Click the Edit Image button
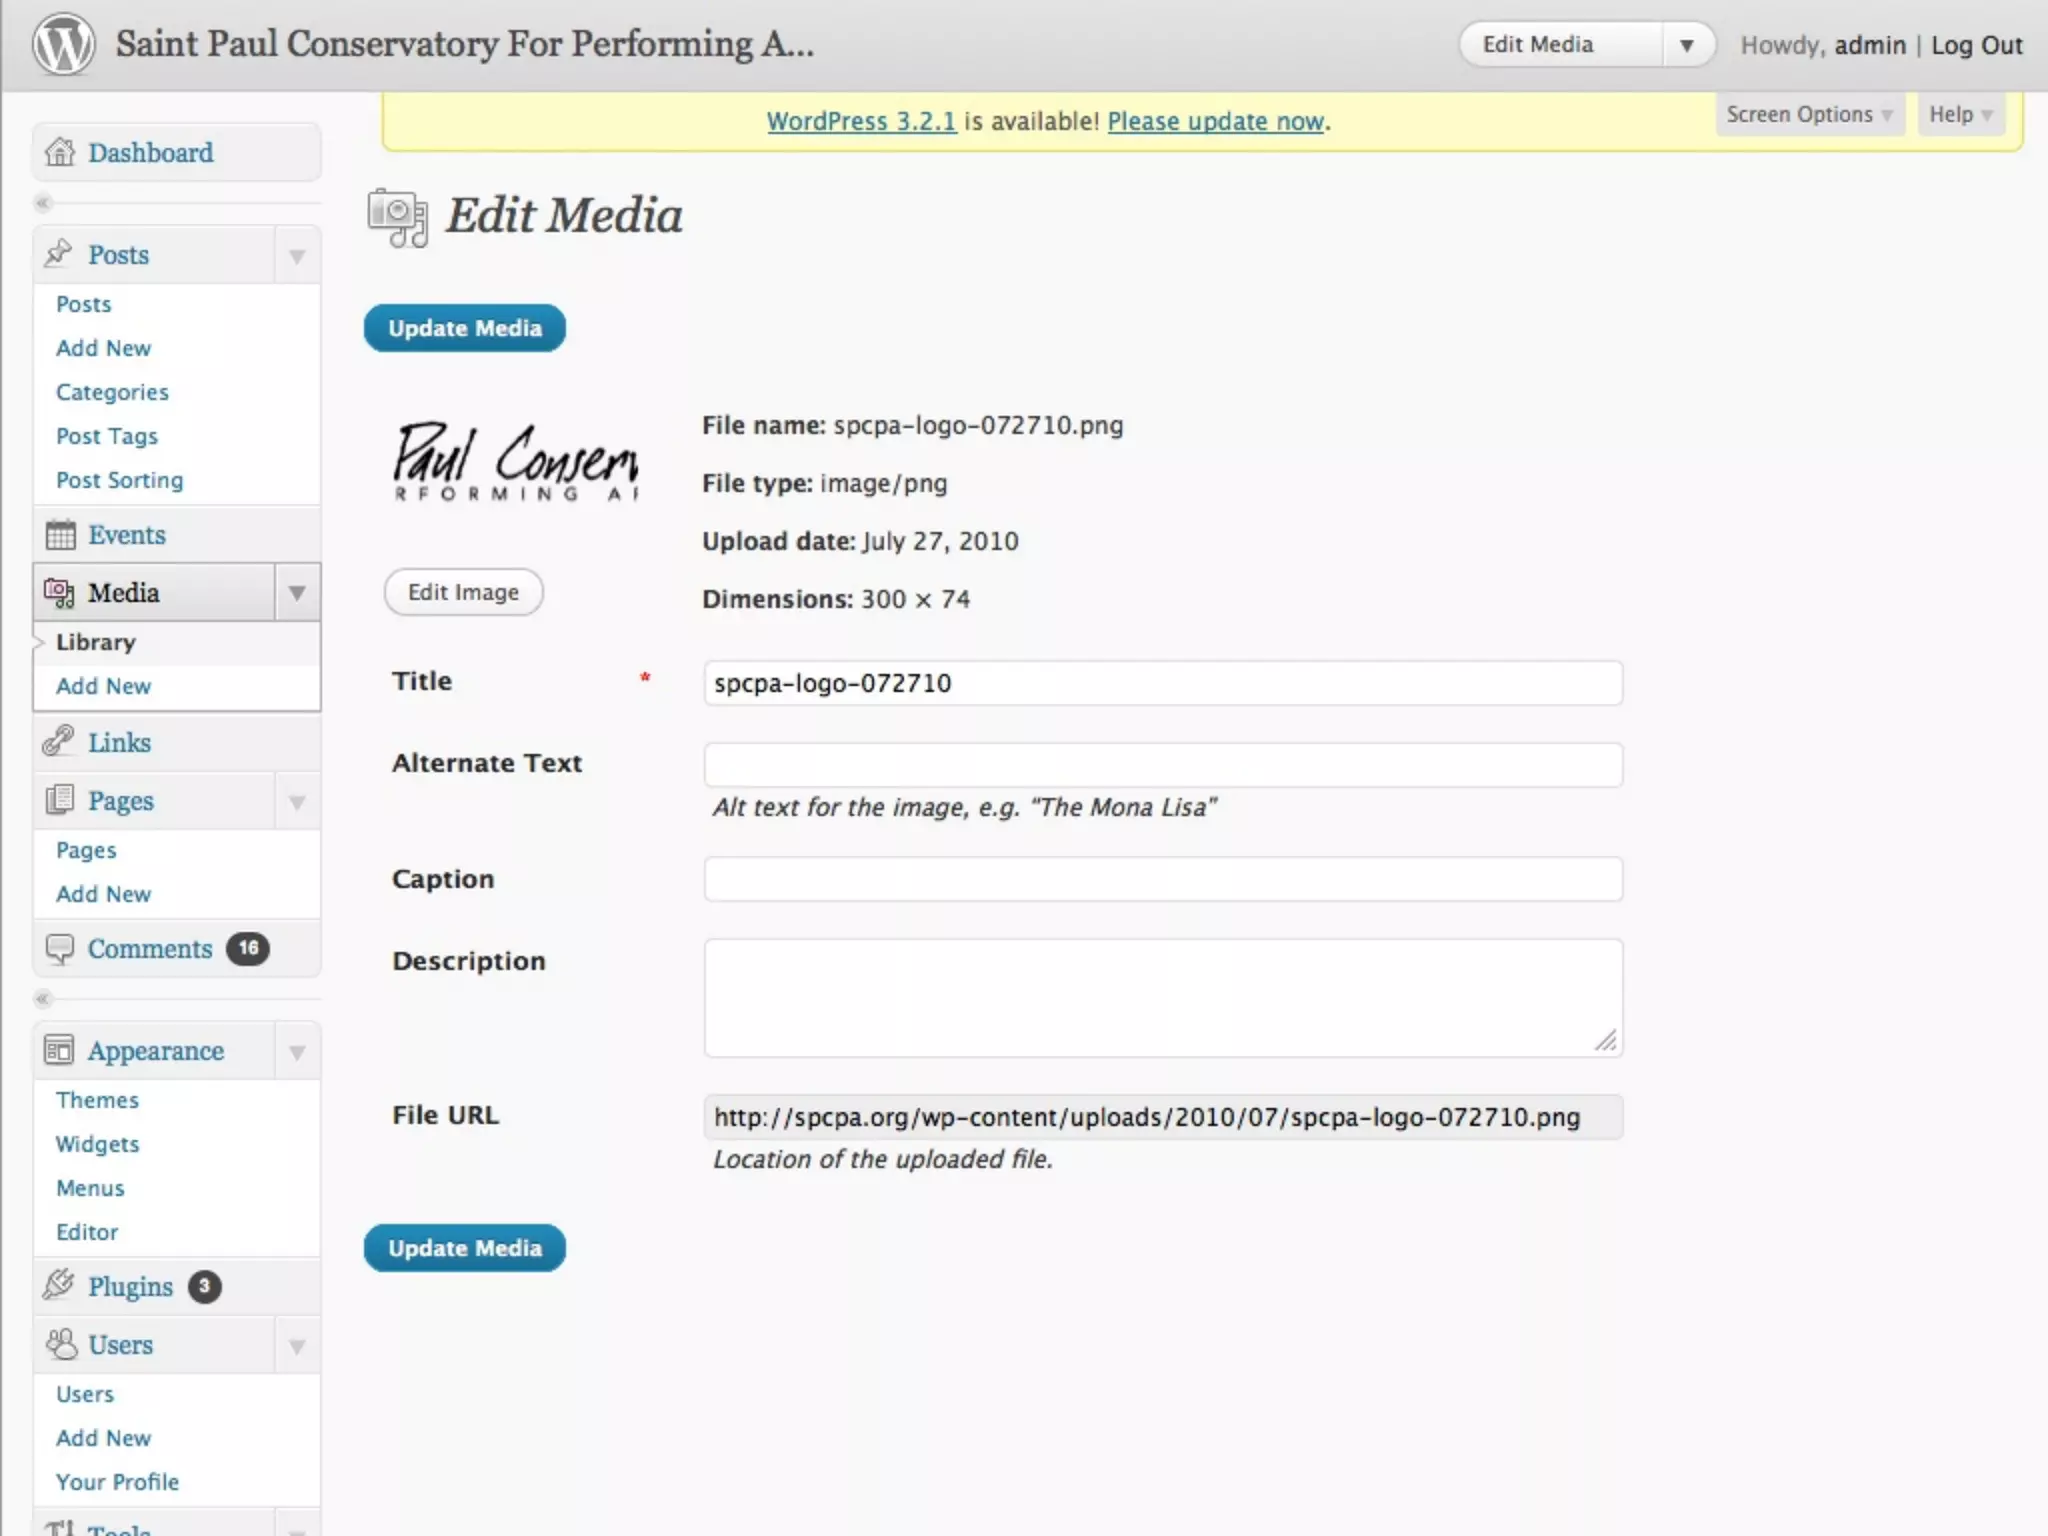Screen dimensions: 2048x1536 tap(463, 592)
